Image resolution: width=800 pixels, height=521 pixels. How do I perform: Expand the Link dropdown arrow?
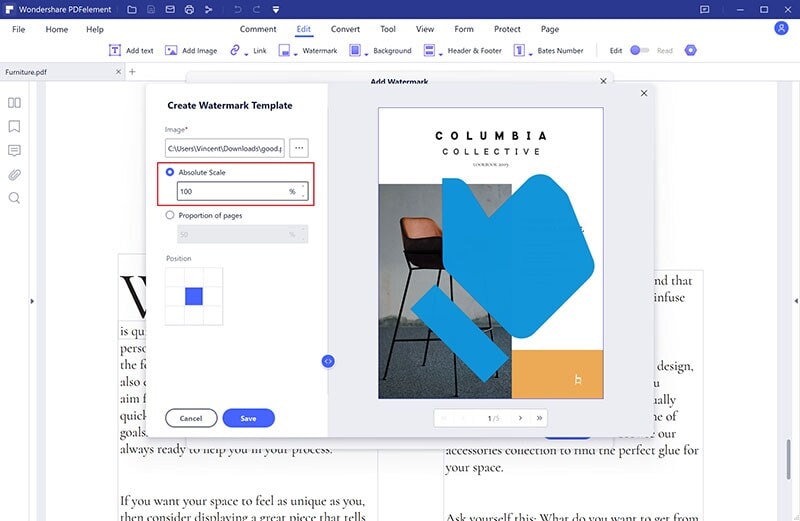[x=246, y=54]
